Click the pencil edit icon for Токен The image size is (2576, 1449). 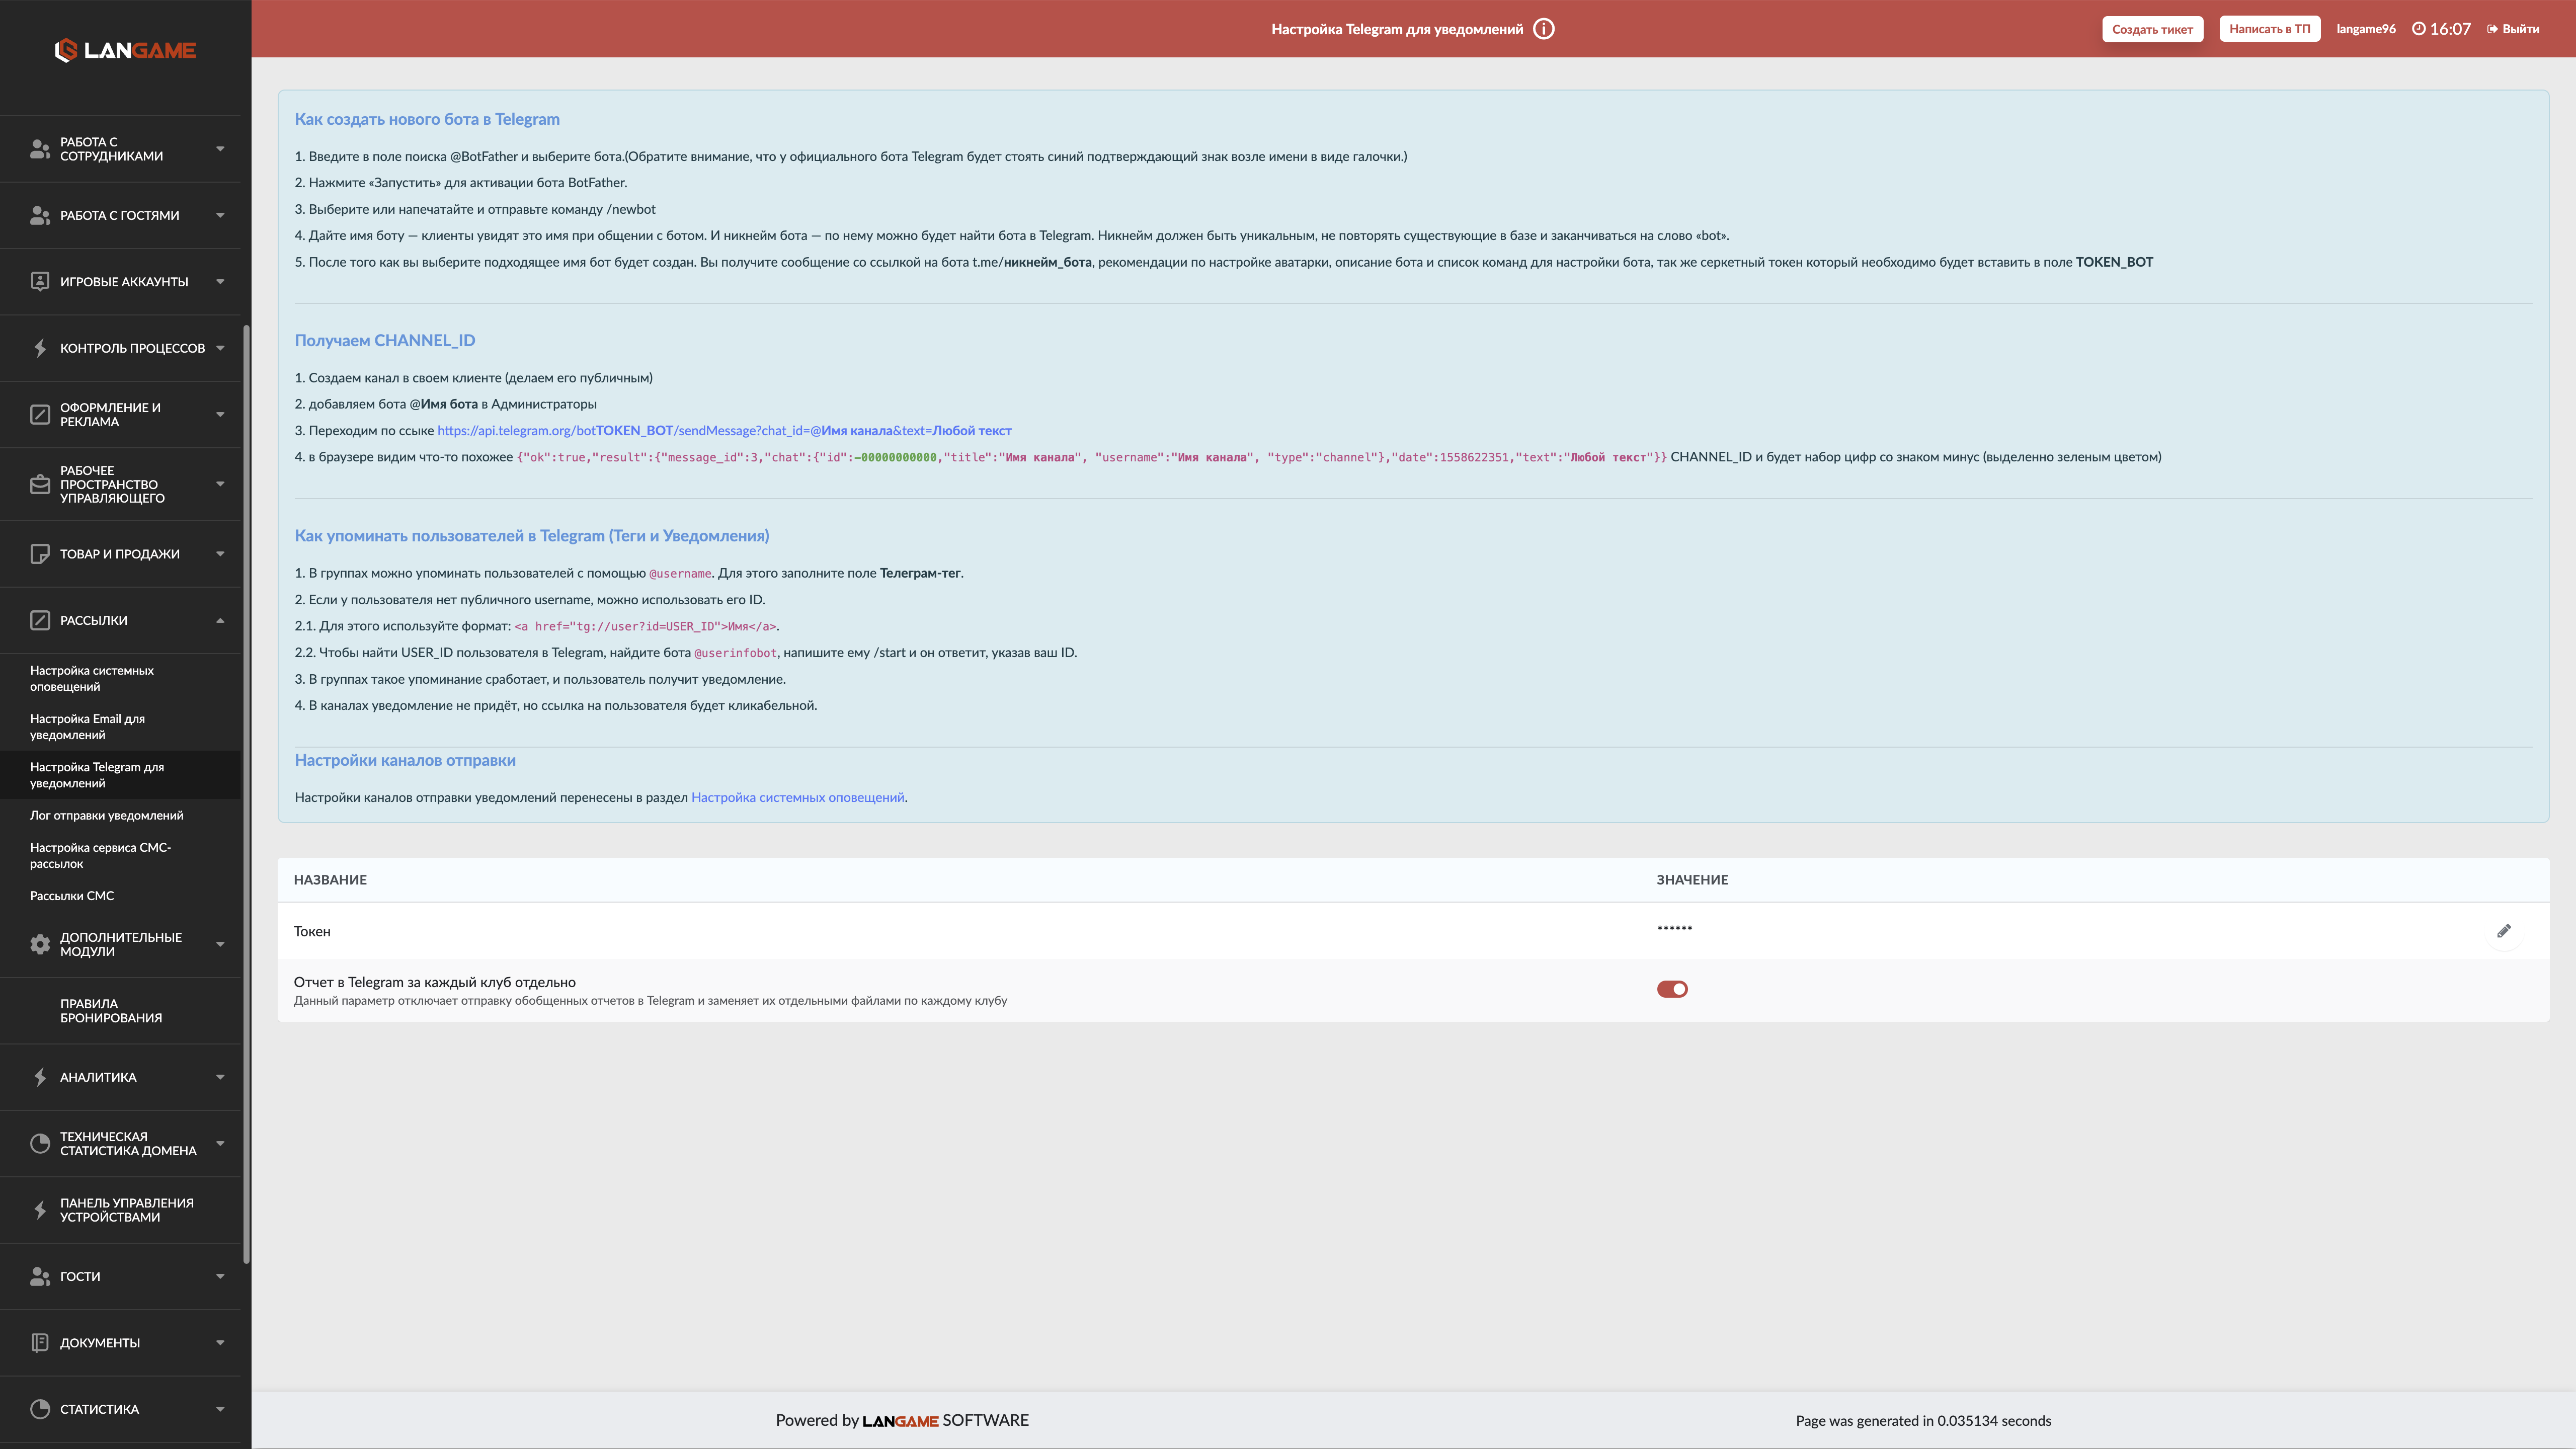(x=2504, y=931)
